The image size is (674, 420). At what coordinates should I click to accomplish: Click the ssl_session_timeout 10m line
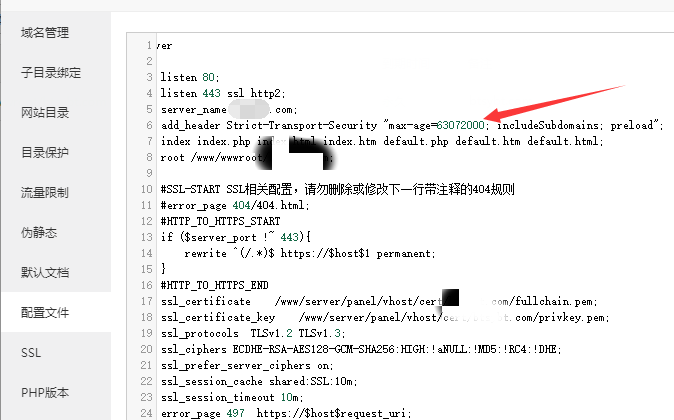(232, 397)
